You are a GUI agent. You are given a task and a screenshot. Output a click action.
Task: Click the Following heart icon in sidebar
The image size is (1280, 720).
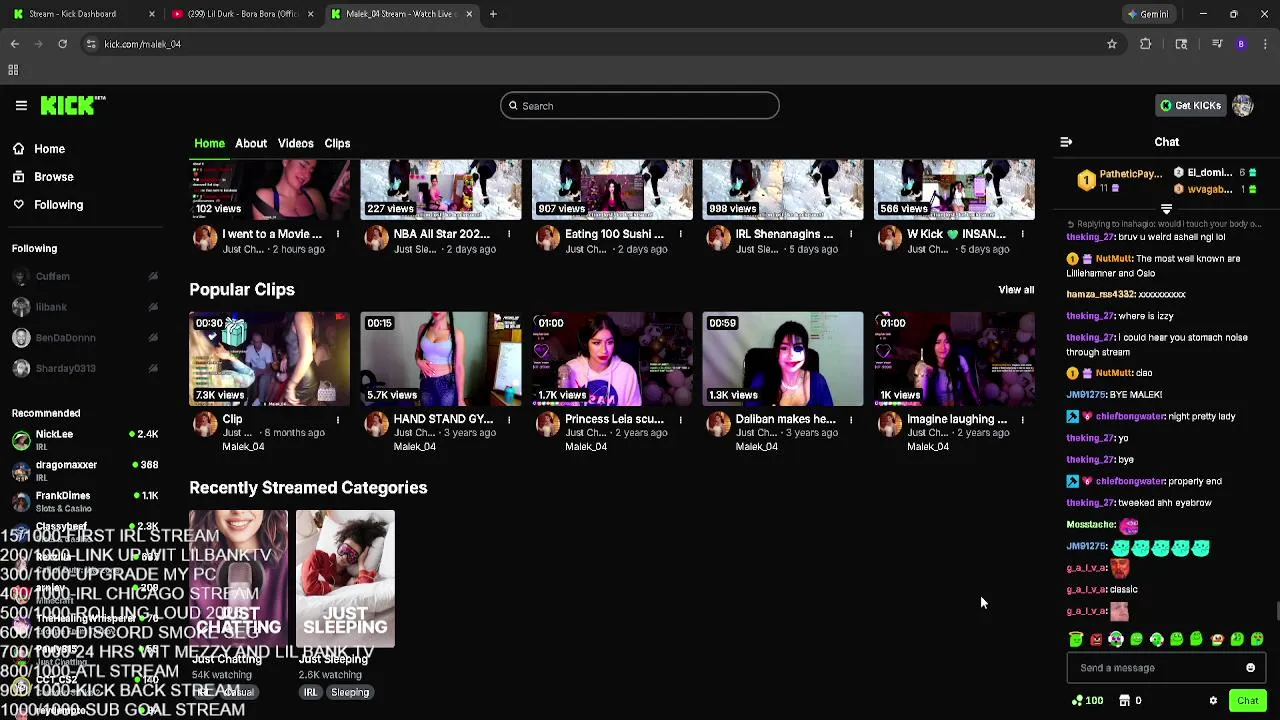tap(18, 205)
